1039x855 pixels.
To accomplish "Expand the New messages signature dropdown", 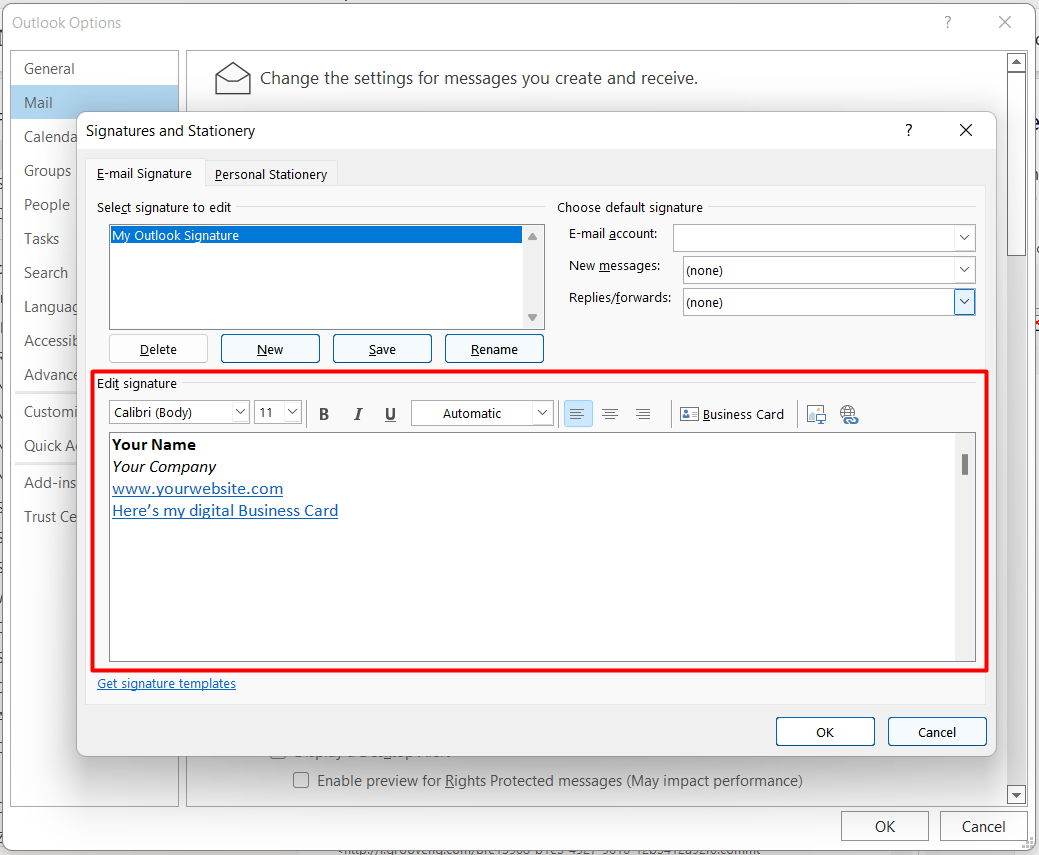I will pyautogui.click(x=964, y=270).
